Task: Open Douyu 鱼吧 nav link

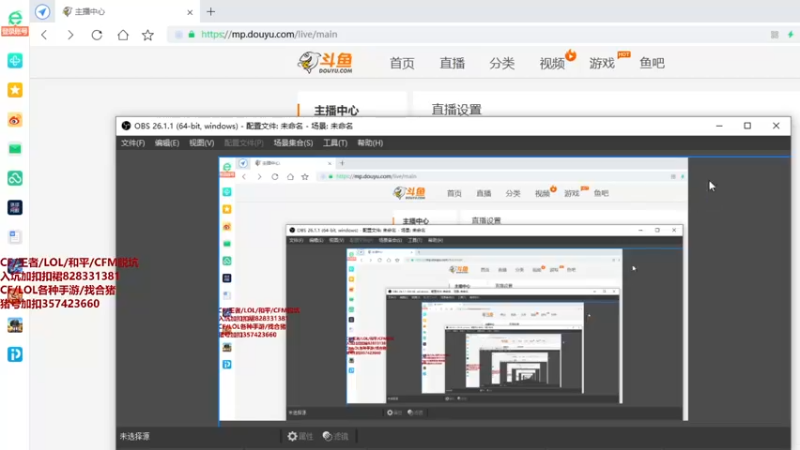Action: tap(652, 63)
